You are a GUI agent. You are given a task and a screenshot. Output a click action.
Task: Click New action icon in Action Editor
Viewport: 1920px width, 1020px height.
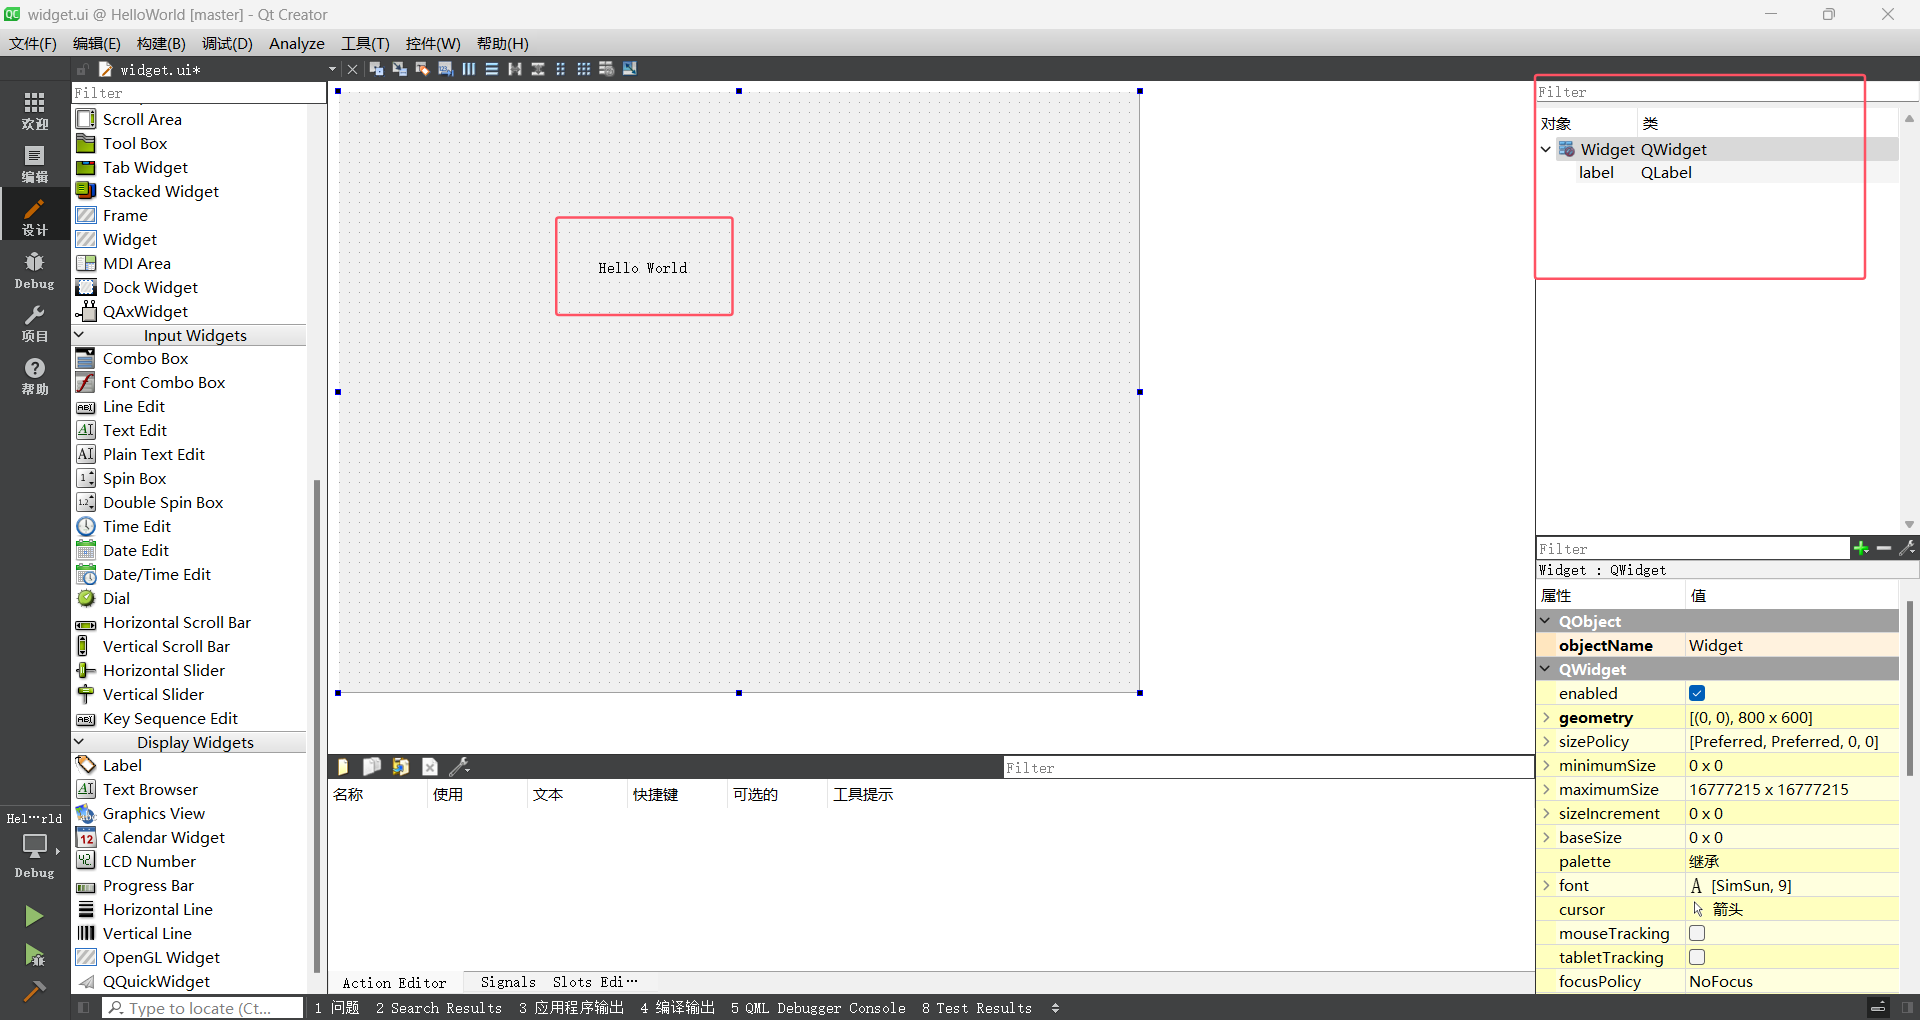pos(343,767)
